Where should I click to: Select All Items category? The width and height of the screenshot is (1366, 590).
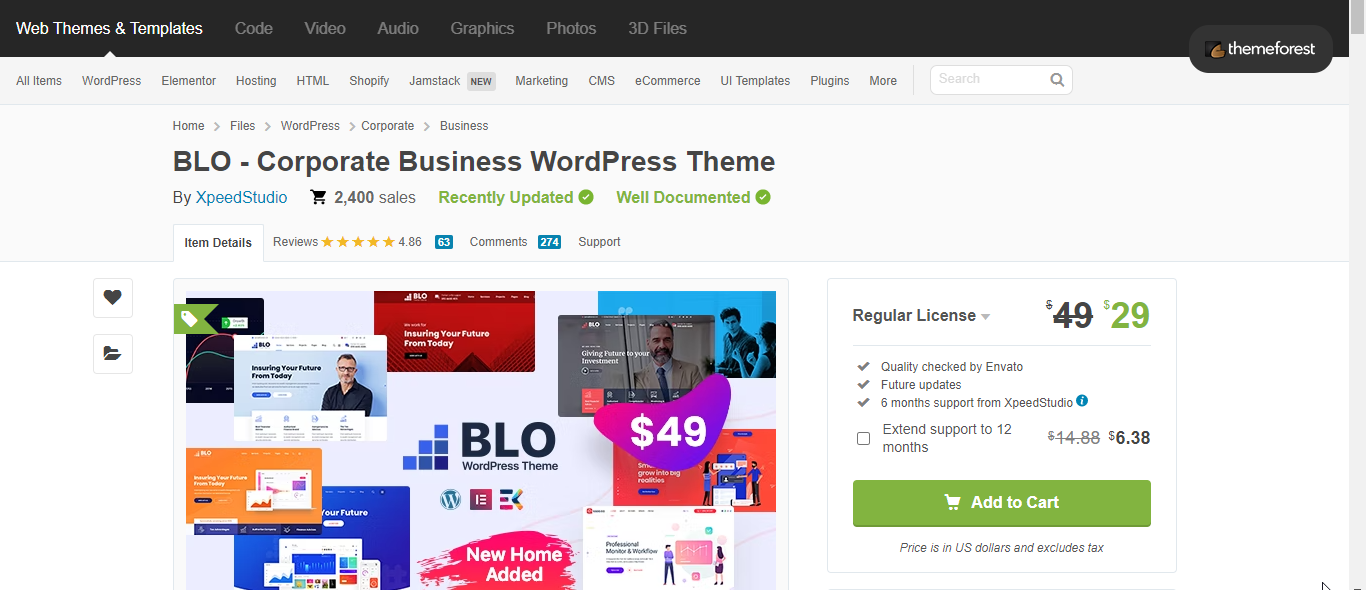[39, 81]
